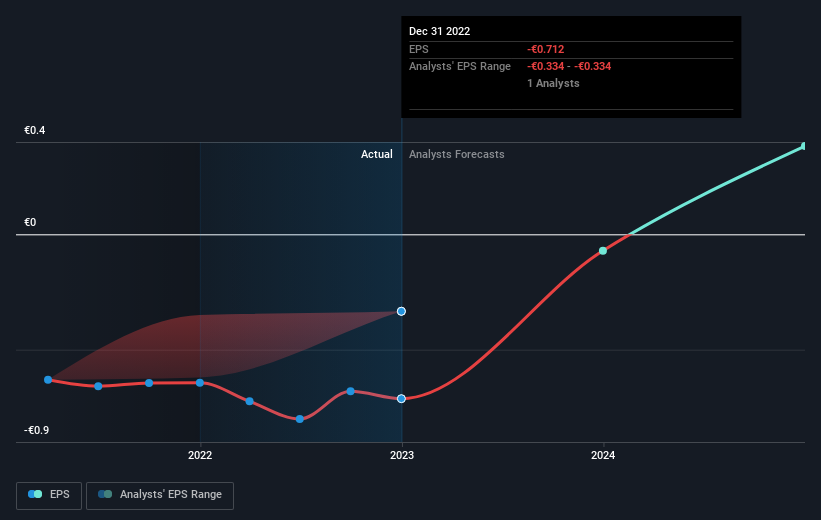
Task: Select the 2024 forecast EPS point
Action: (x=603, y=251)
